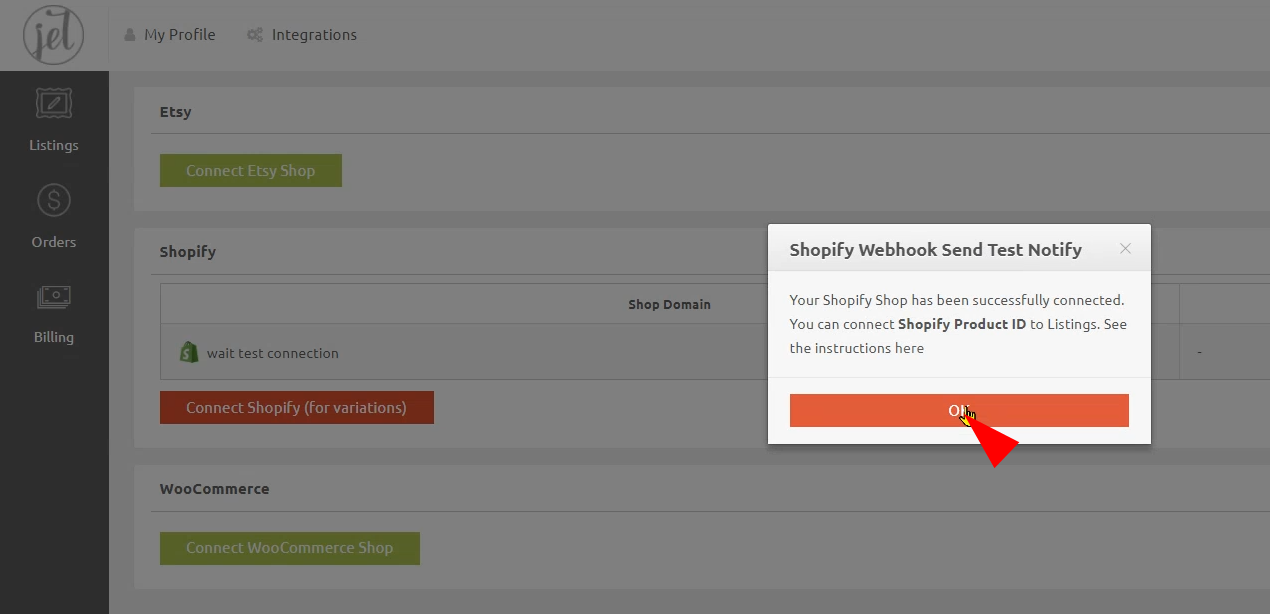Click Connect WooCommerce Shop button
This screenshot has height=614, width=1270.
click(x=290, y=548)
